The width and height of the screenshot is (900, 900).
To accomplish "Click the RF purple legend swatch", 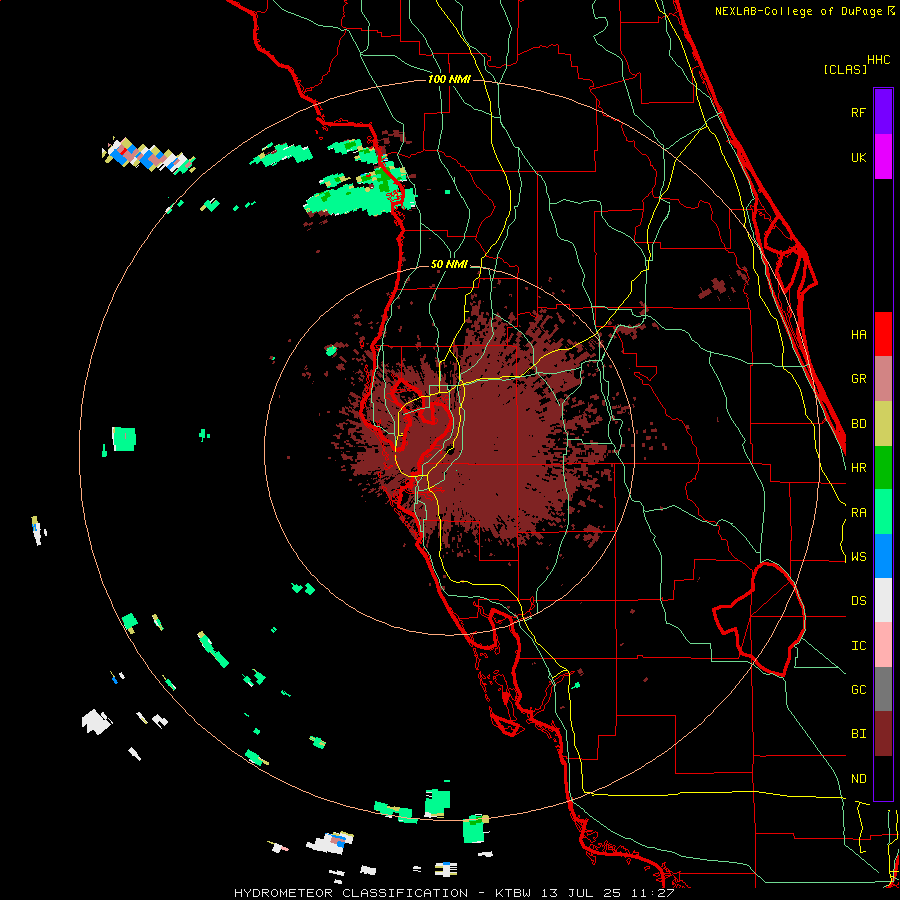I will pos(883,112).
